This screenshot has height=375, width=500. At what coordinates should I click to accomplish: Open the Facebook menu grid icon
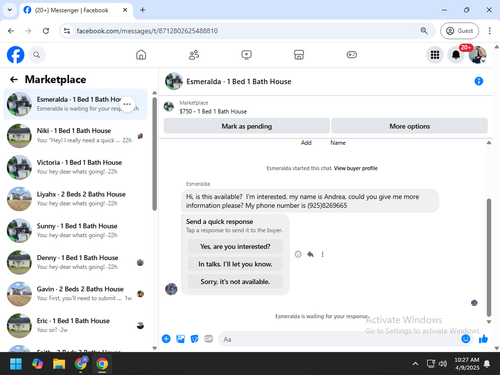[435, 55]
